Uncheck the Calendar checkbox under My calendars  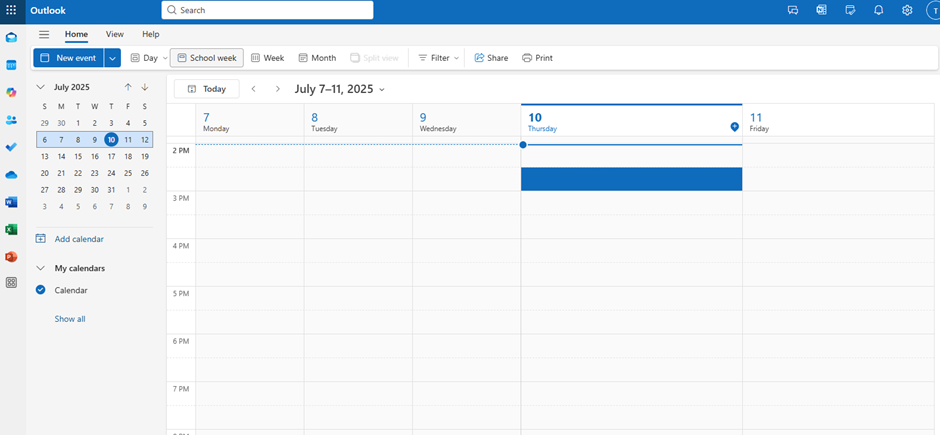click(41, 290)
